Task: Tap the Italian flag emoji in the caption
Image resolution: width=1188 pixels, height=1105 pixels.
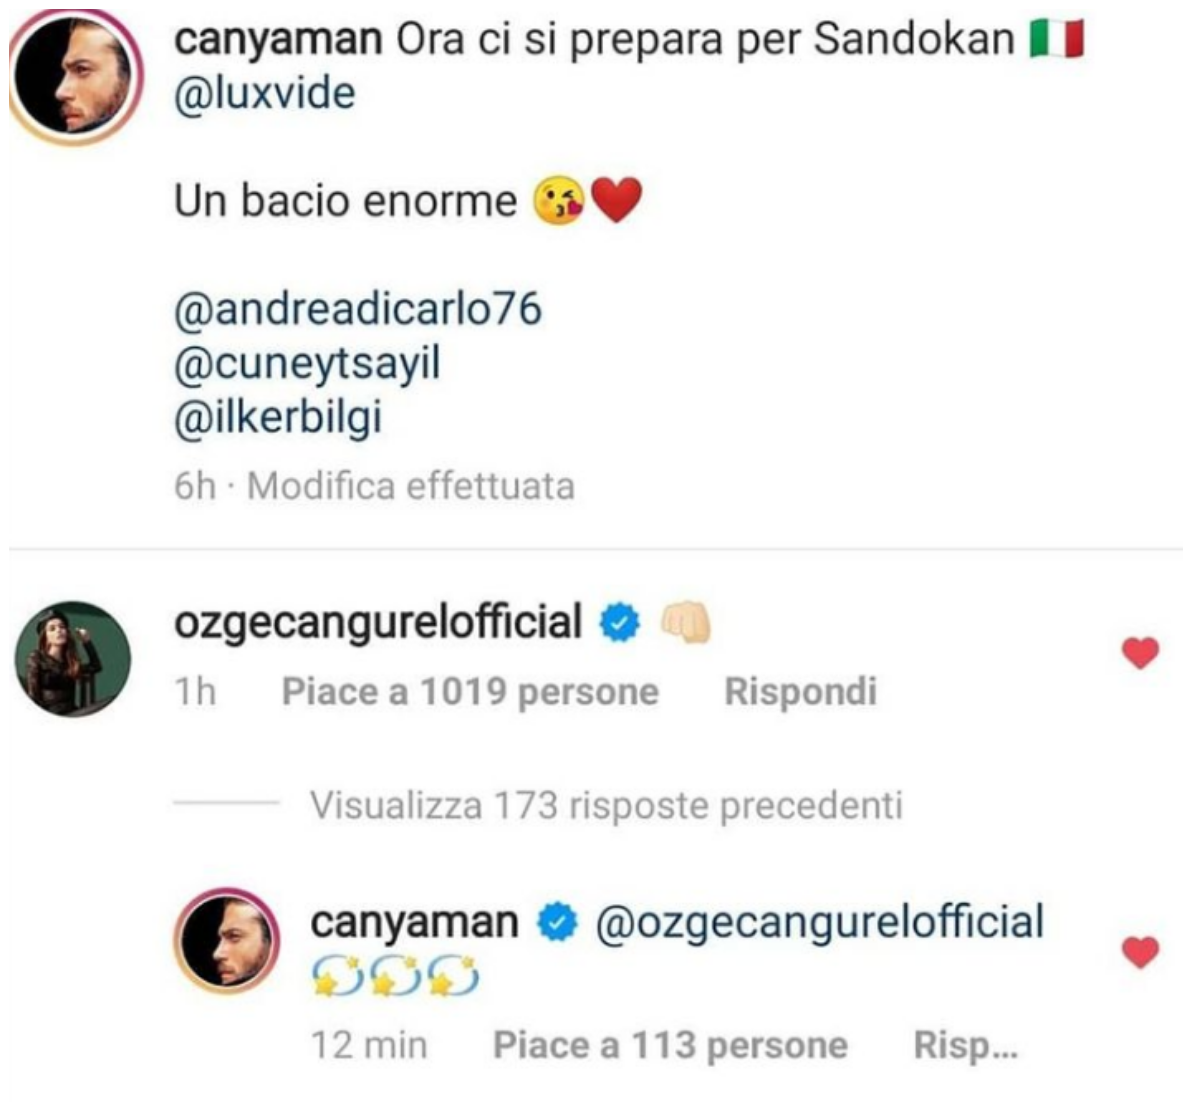Action: 1058,39
